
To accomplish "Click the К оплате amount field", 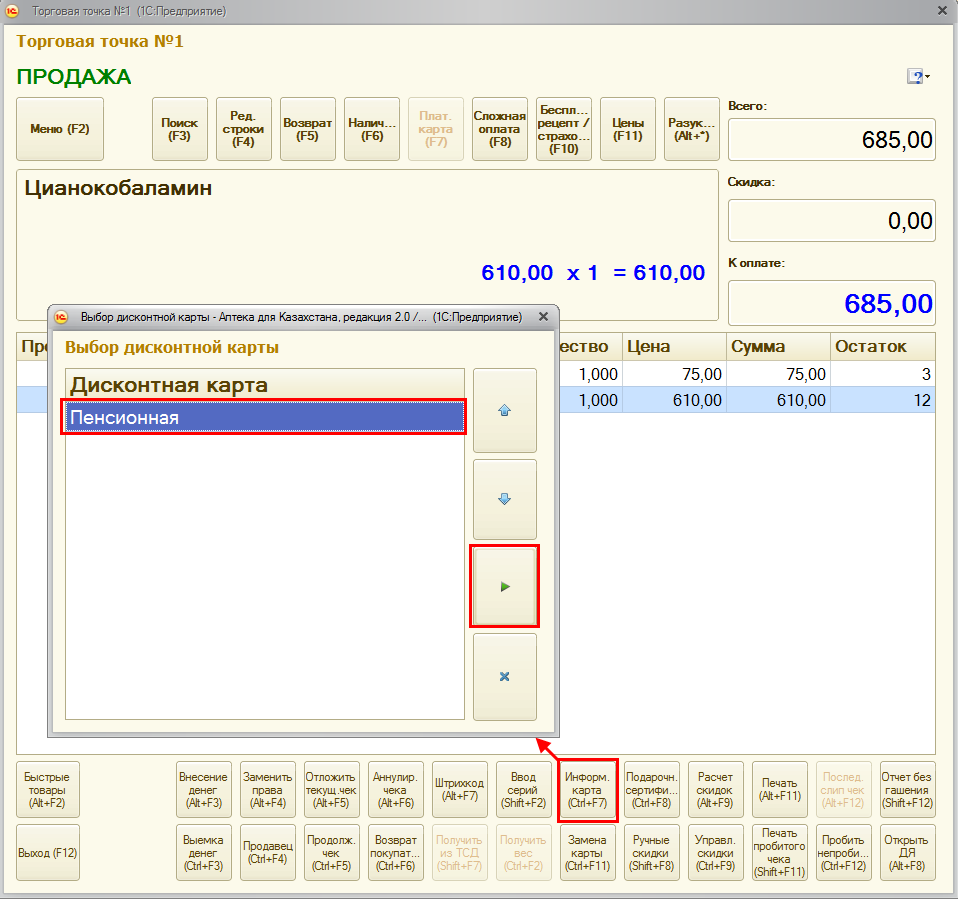I will (x=831, y=303).
